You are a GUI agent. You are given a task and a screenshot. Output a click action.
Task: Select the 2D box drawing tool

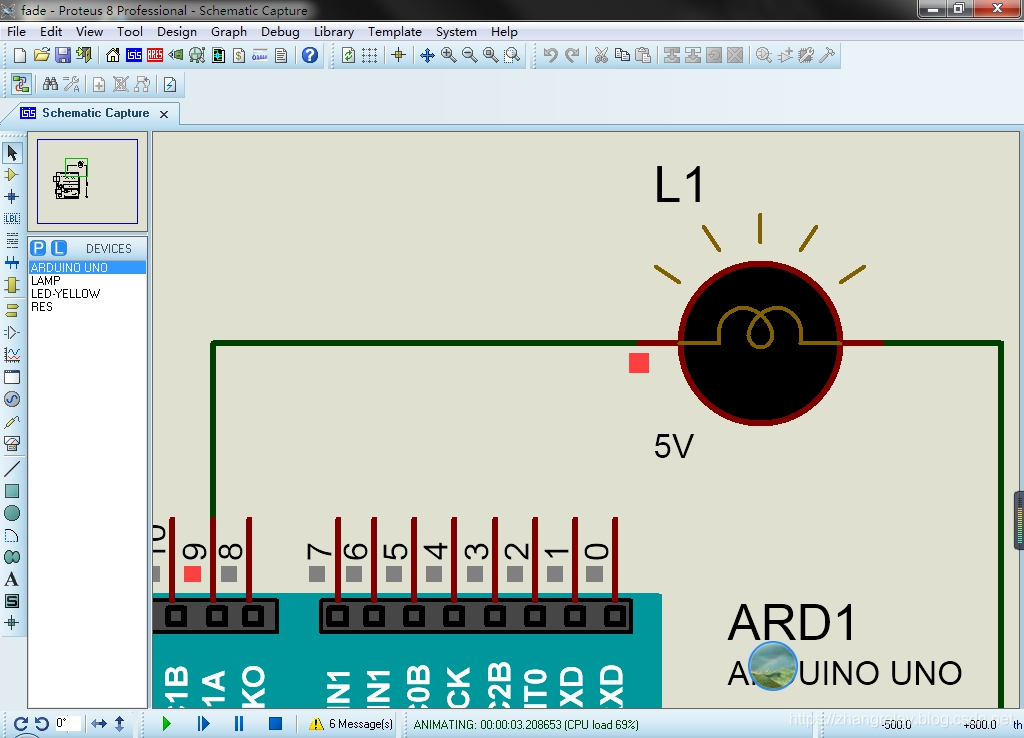[x=12, y=490]
